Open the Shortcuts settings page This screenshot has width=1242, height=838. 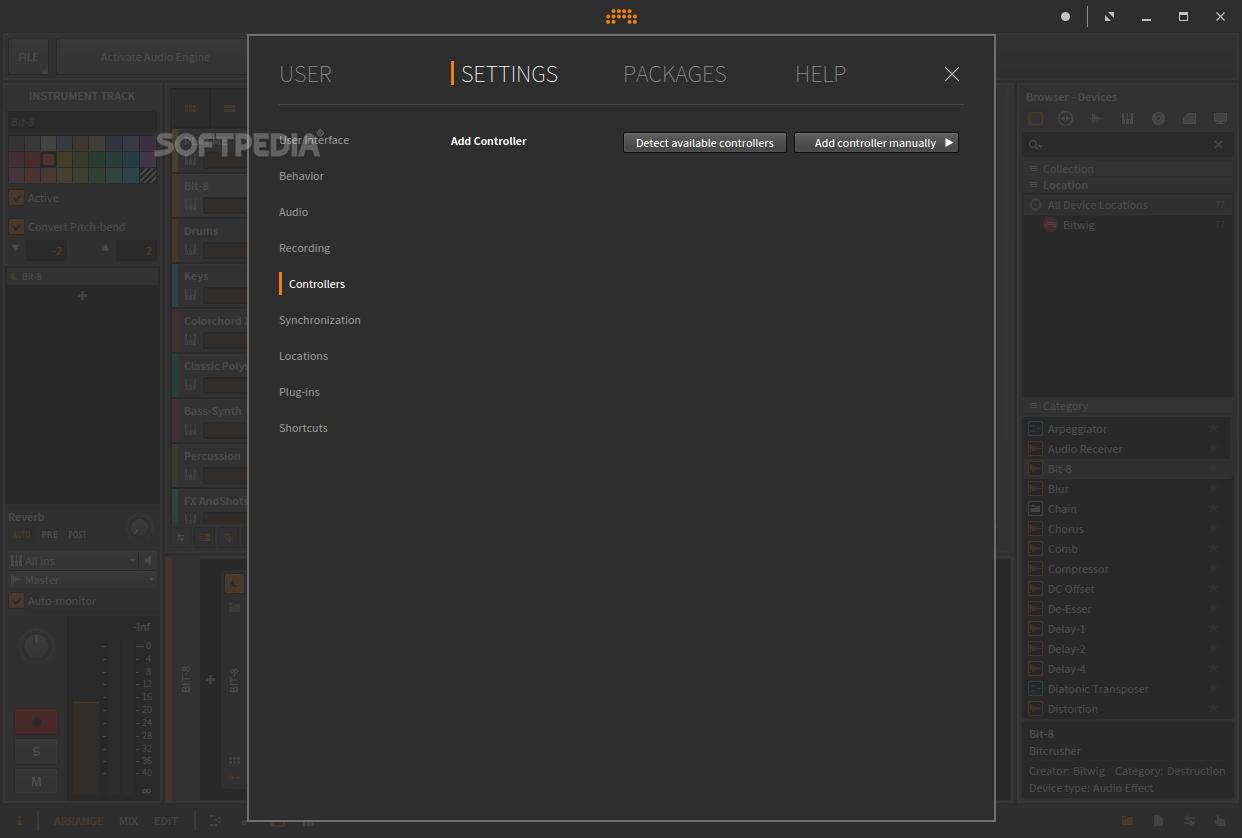pyautogui.click(x=303, y=428)
